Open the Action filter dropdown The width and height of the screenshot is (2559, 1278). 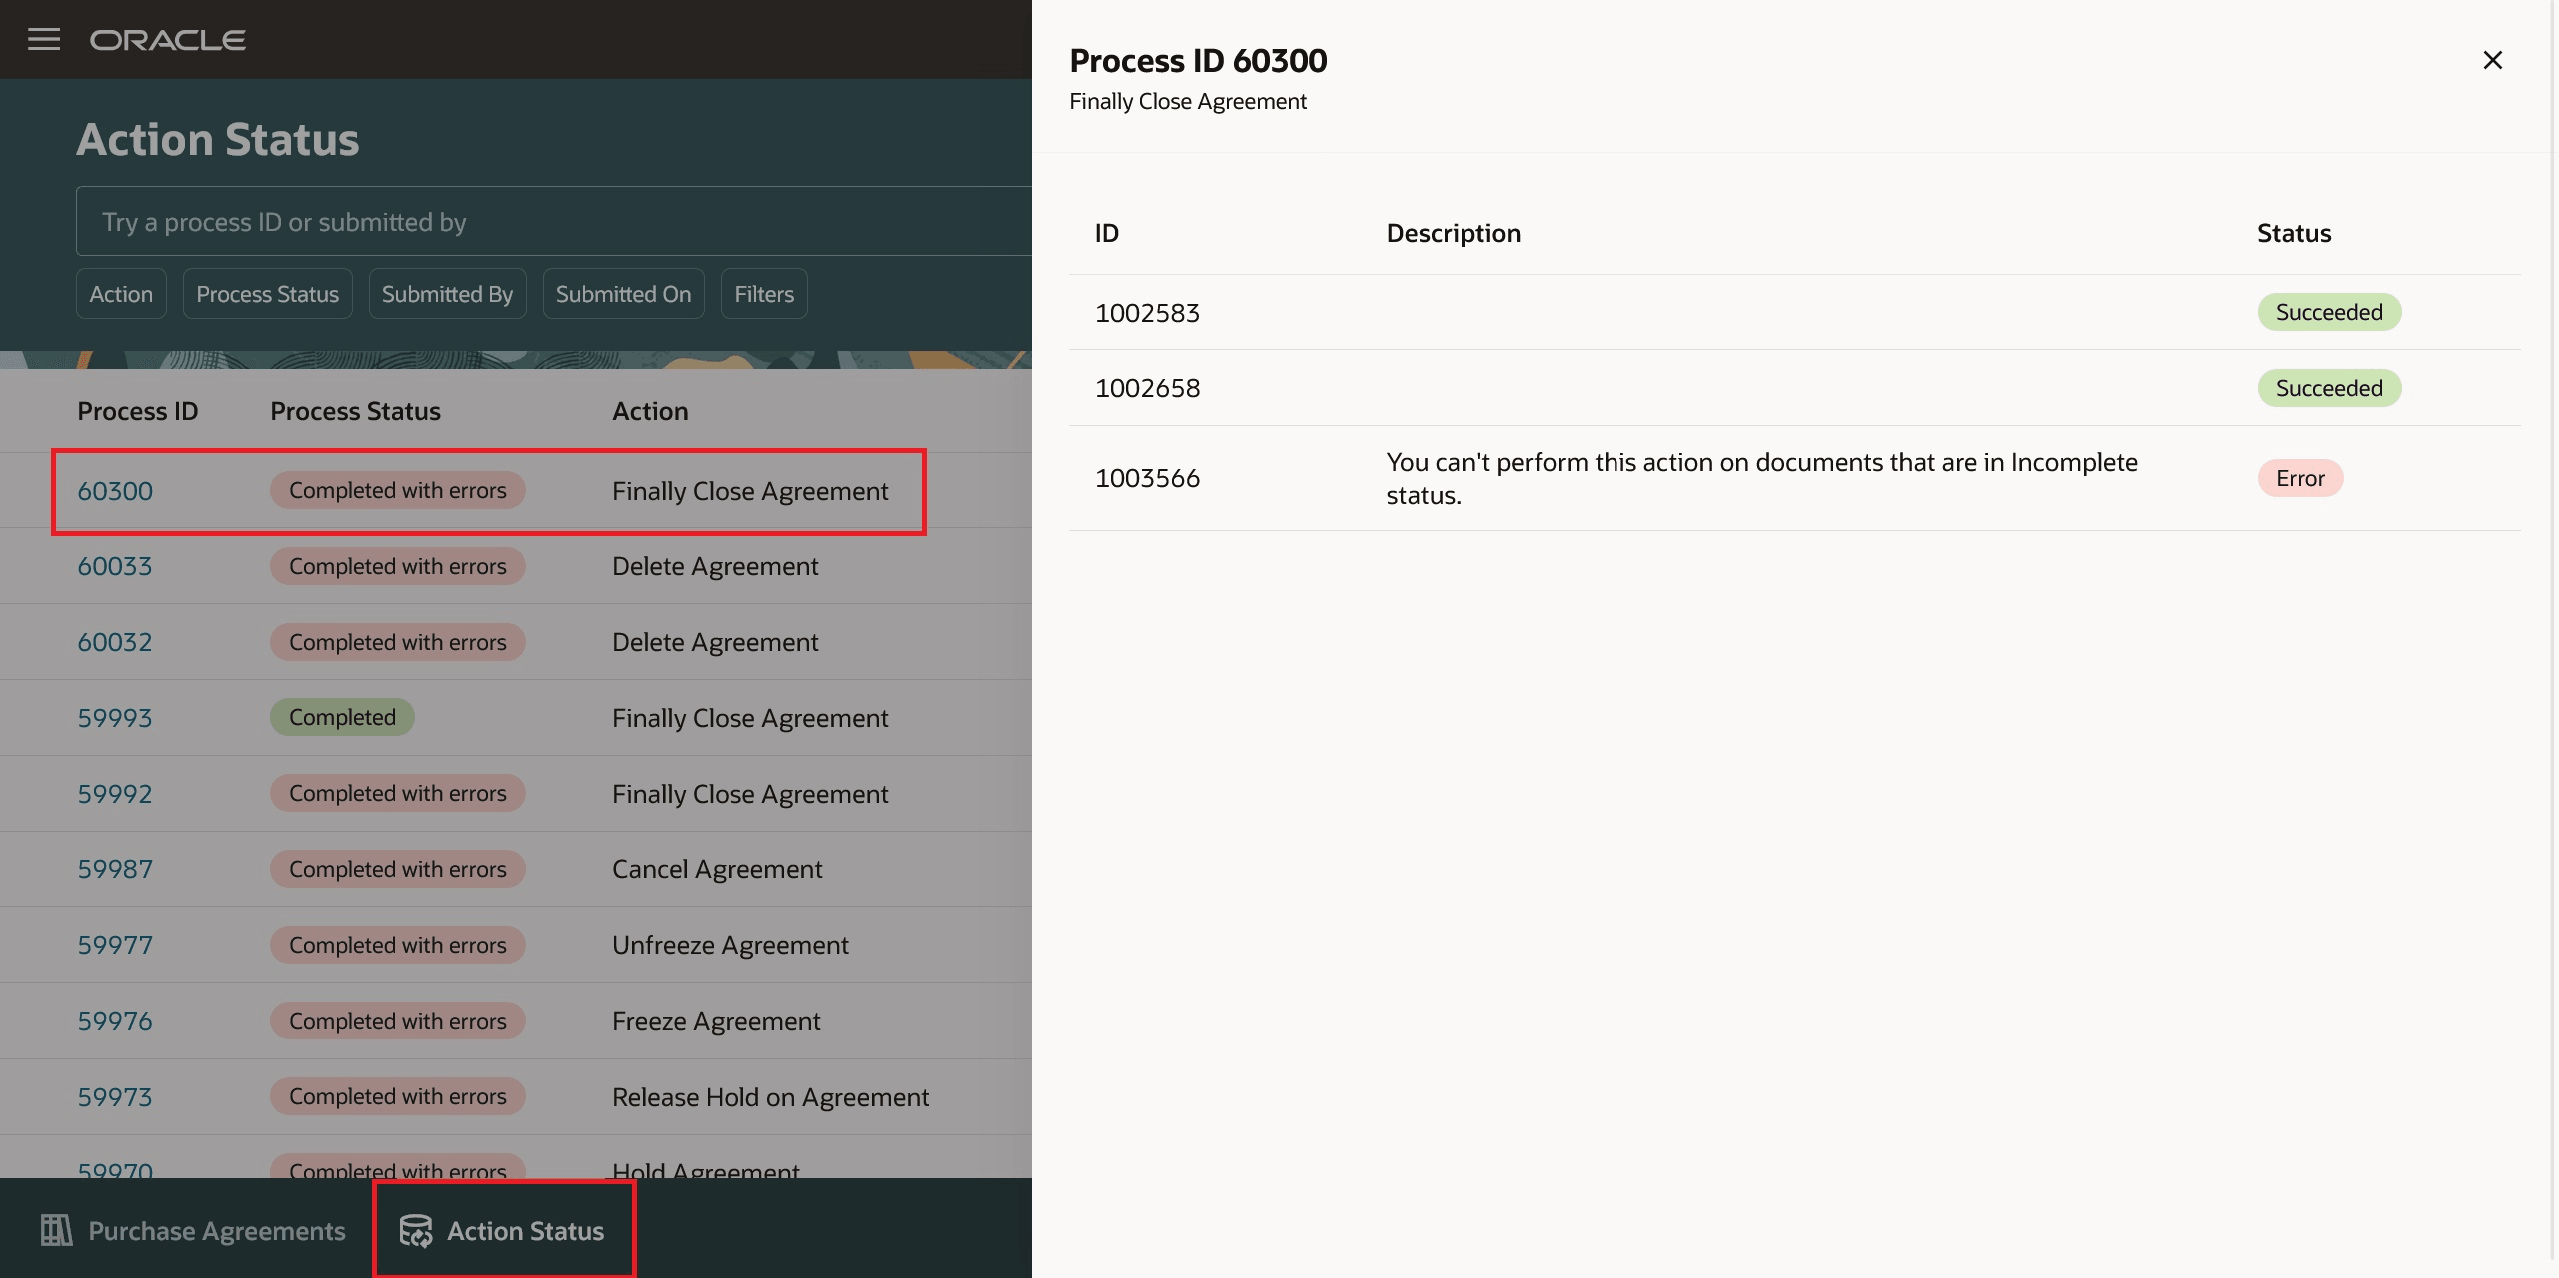coord(121,294)
